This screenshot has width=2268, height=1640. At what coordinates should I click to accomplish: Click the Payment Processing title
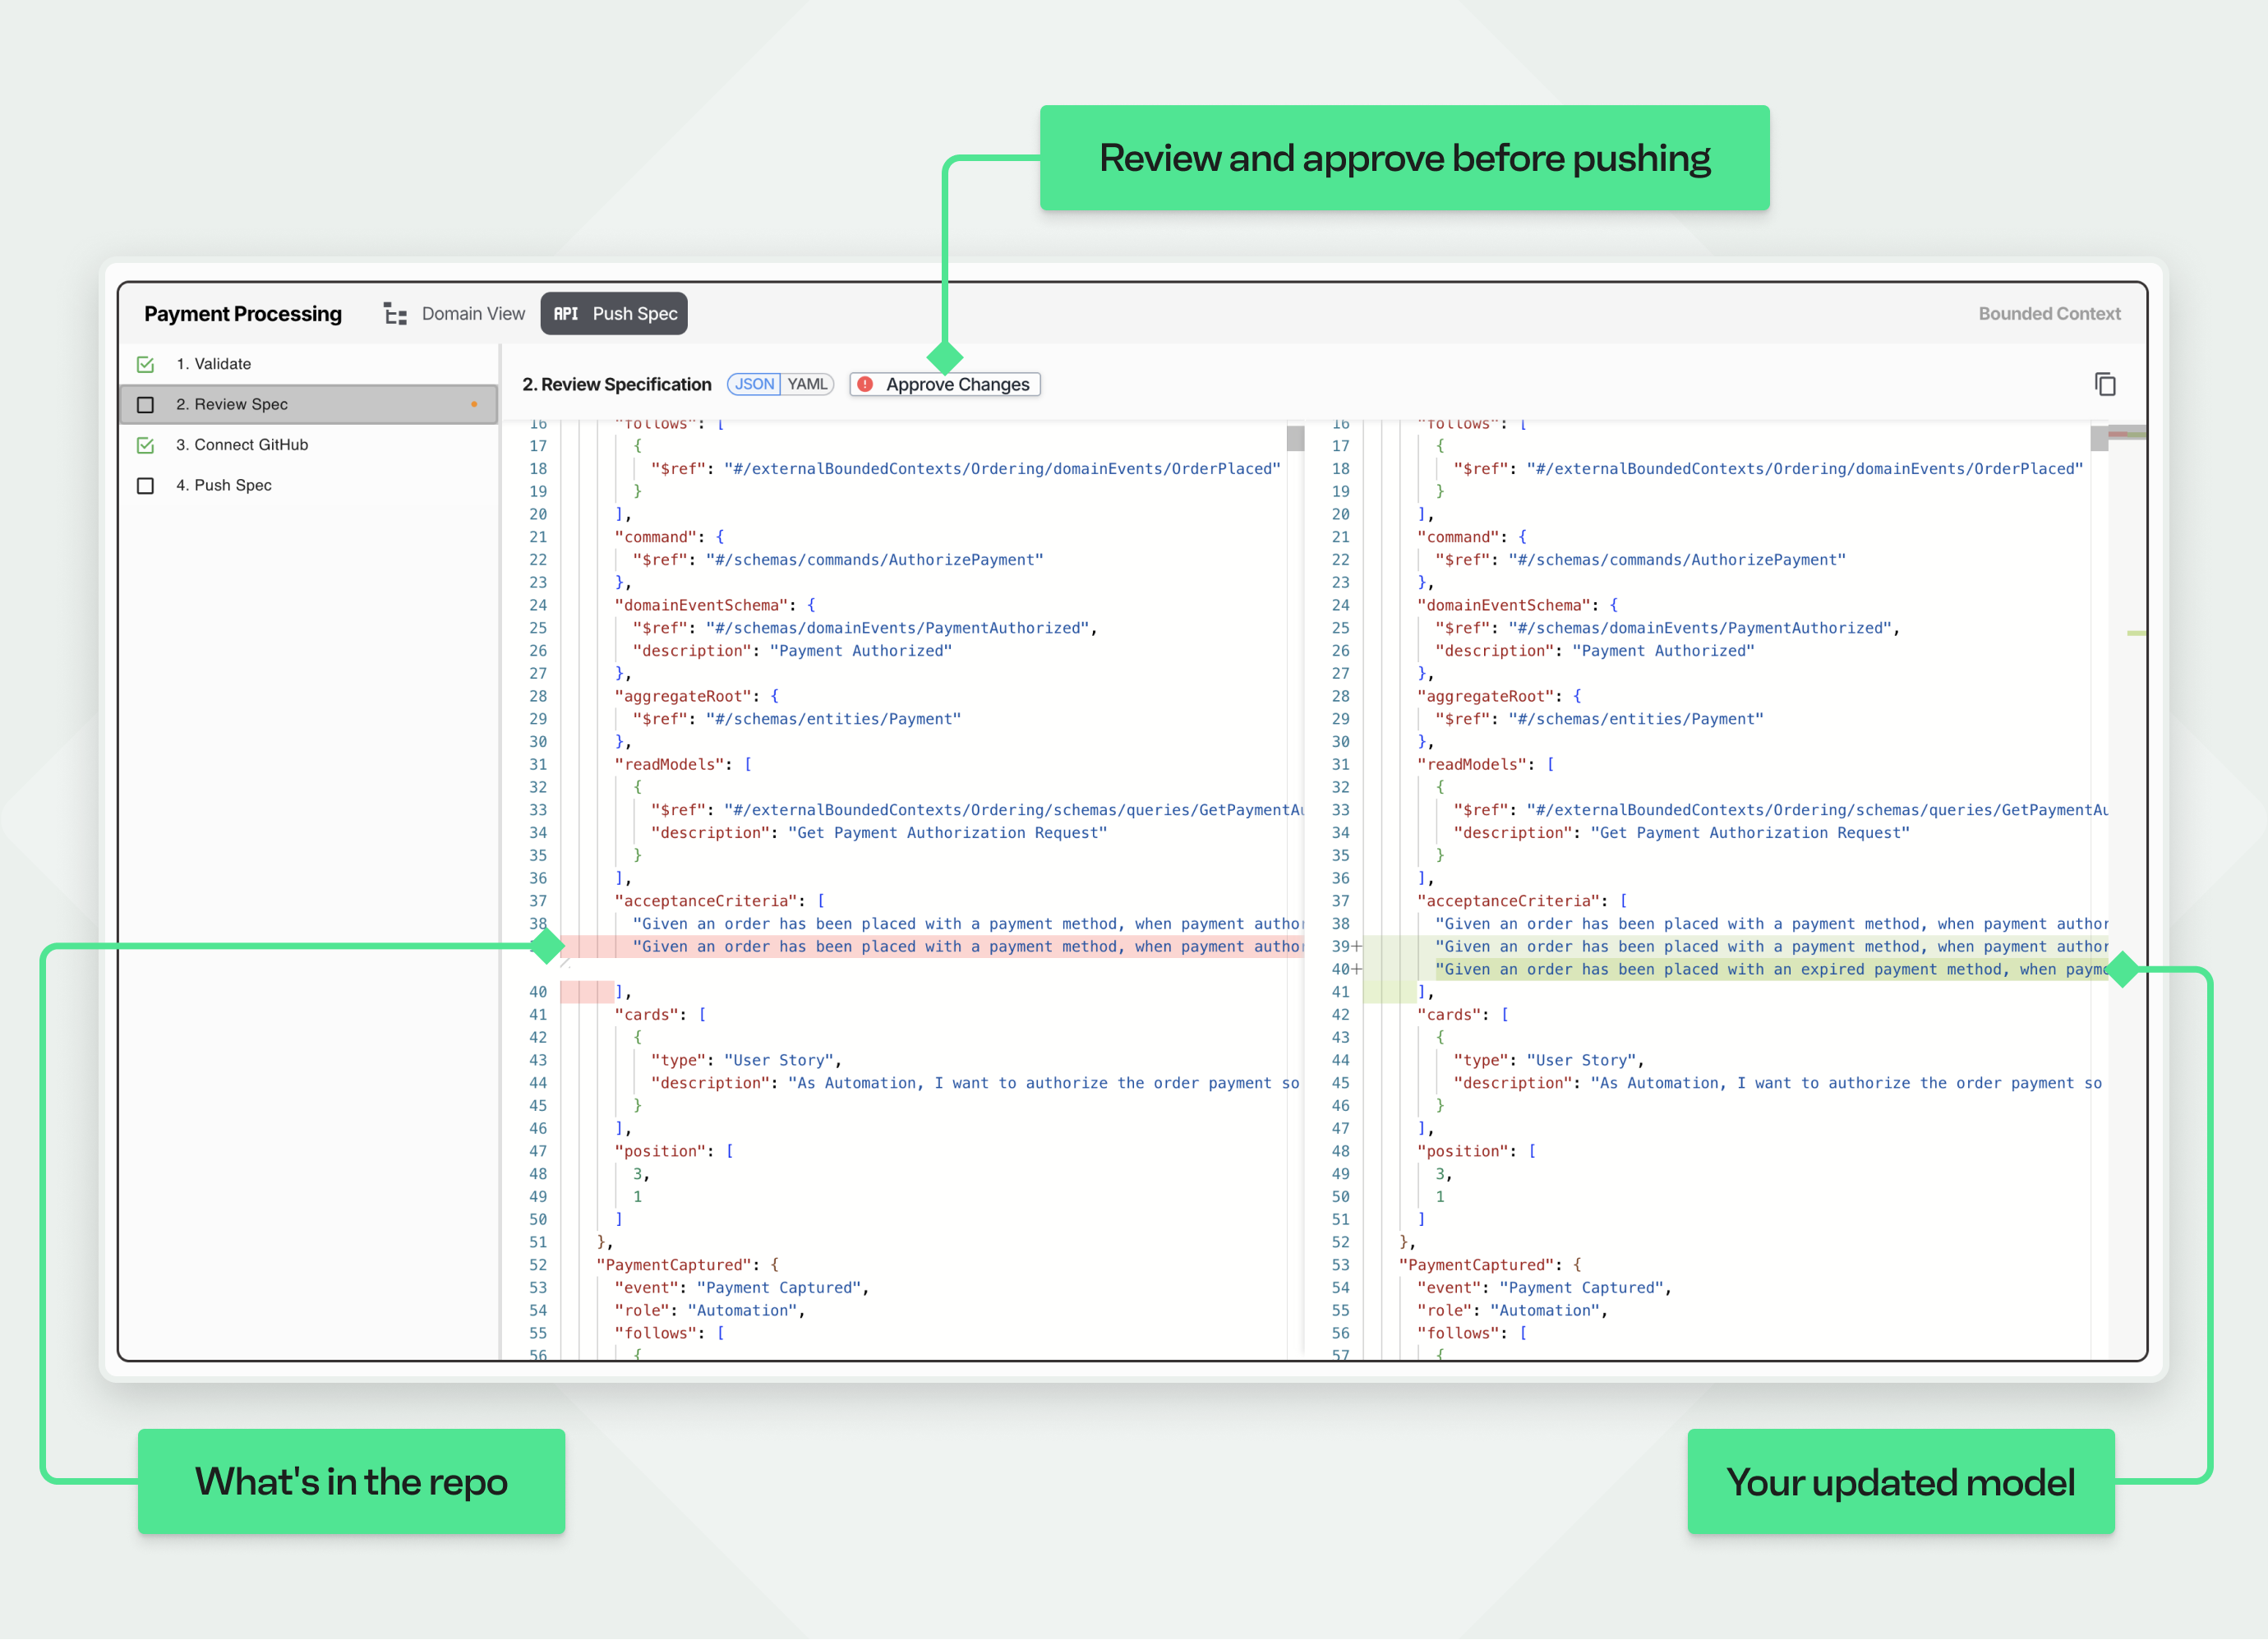(243, 314)
